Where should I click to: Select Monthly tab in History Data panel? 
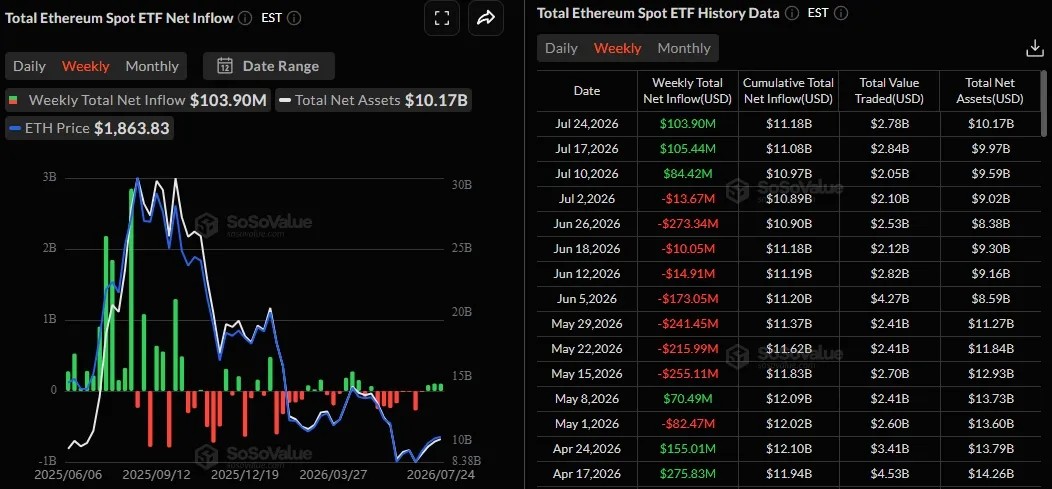tap(684, 48)
